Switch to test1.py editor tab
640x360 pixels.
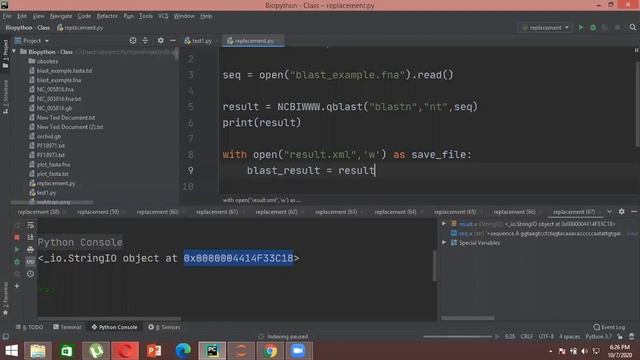click(198, 41)
